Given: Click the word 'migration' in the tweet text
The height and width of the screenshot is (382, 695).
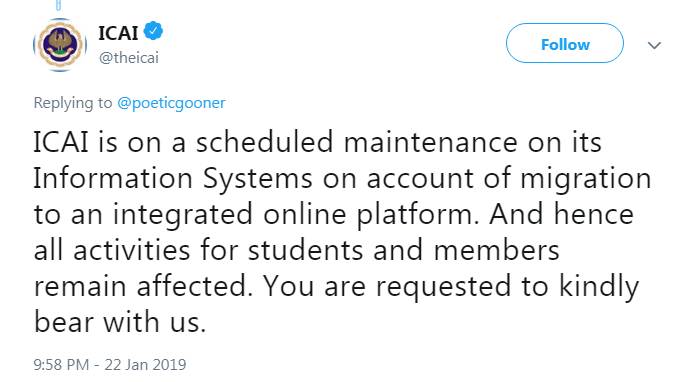Looking at the screenshot, I should [x=586, y=179].
